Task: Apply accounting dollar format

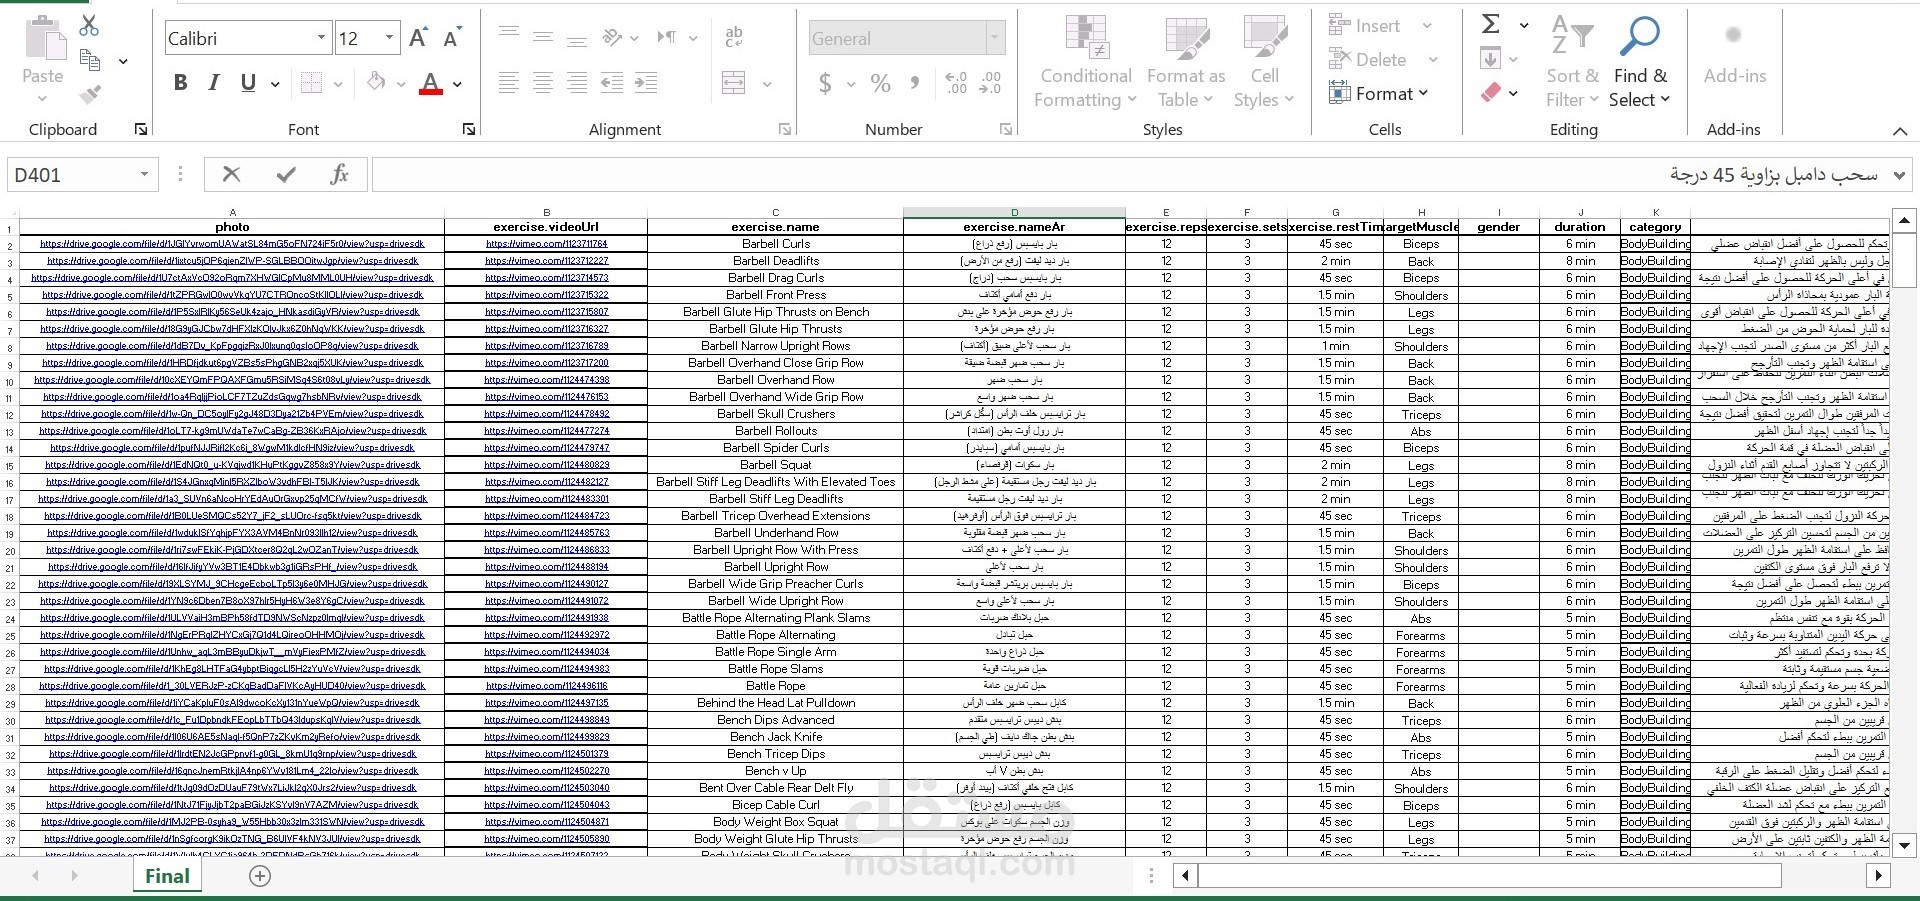Action: pyautogui.click(x=825, y=83)
